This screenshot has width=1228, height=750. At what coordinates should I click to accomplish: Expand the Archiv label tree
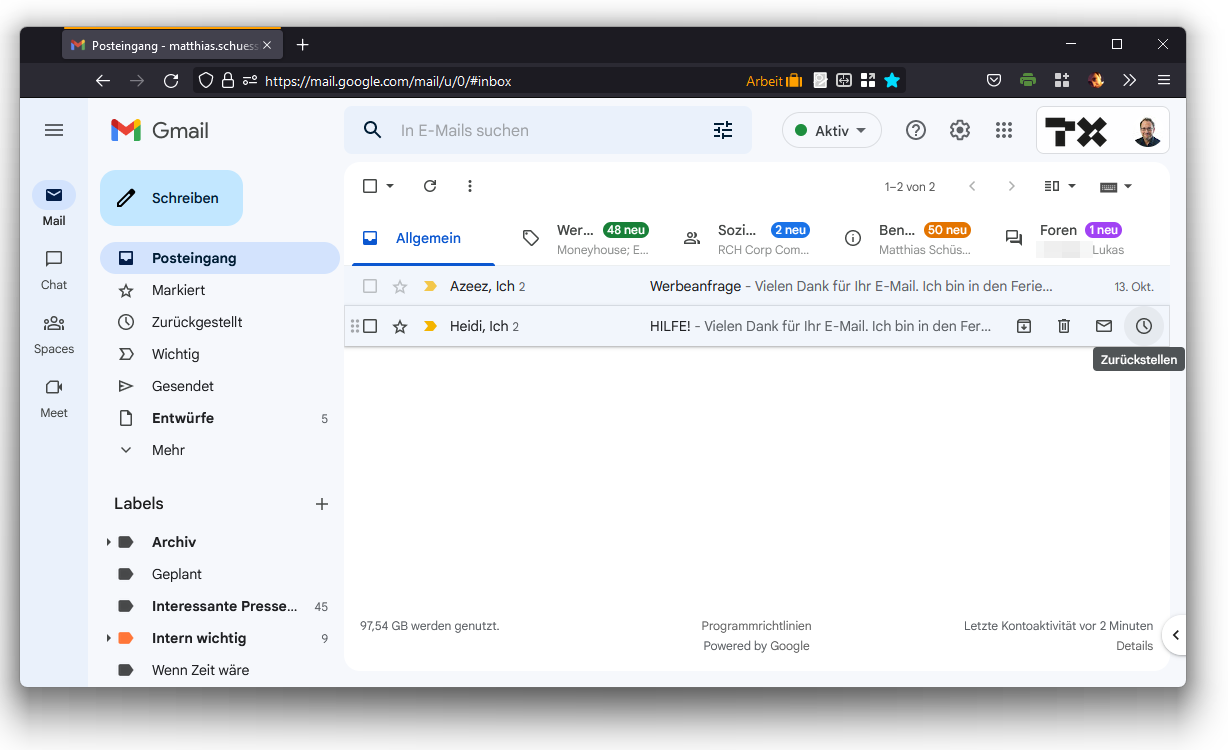pos(108,542)
